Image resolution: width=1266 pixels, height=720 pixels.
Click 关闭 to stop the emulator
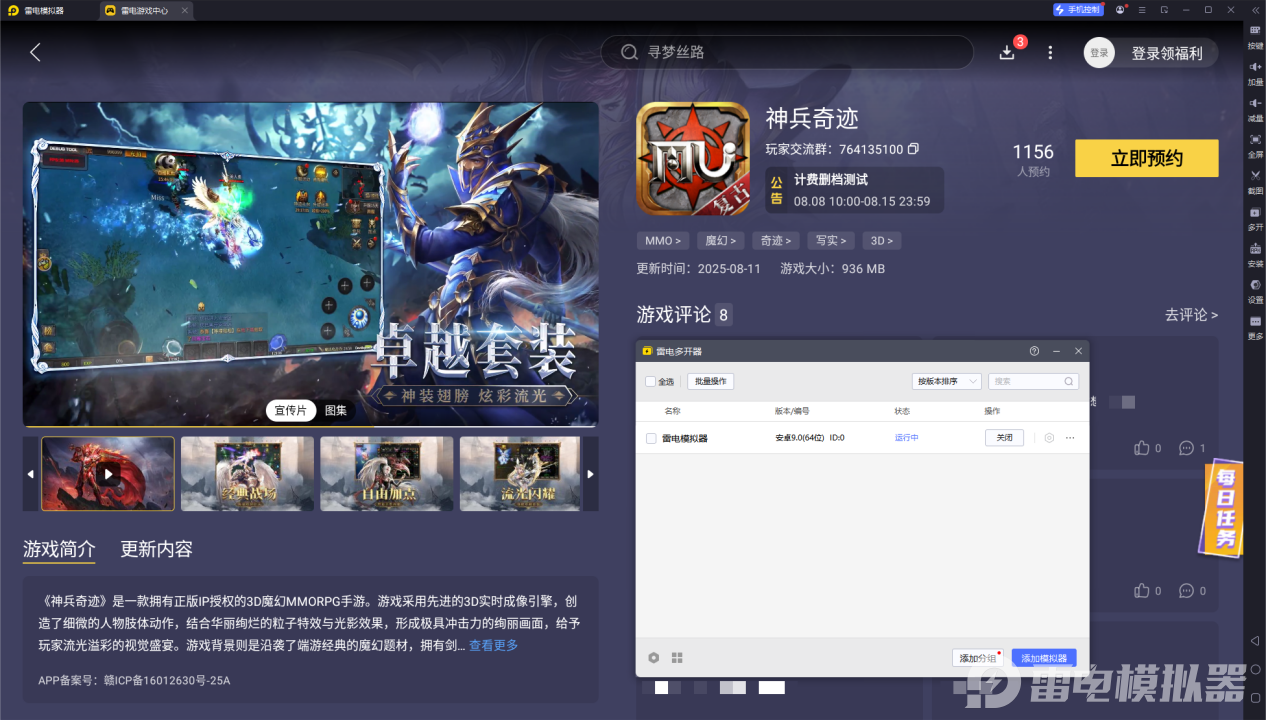tap(1004, 438)
